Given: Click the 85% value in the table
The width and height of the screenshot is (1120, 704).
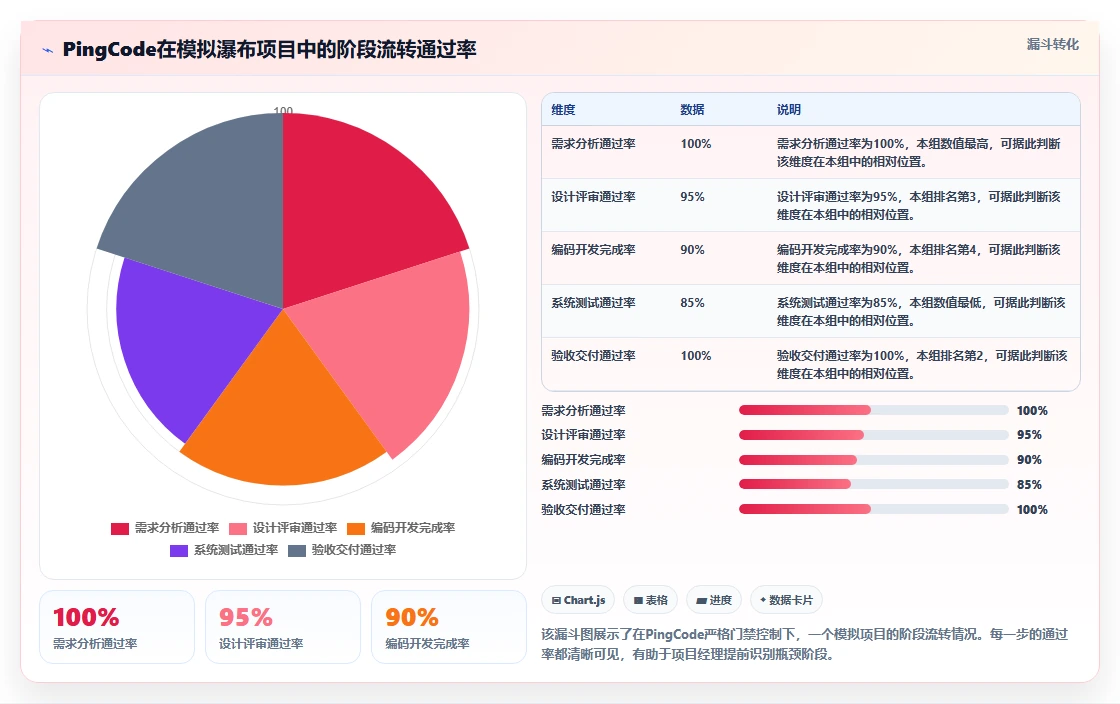Looking at the screenshot, I should click(x=692, y=303).
